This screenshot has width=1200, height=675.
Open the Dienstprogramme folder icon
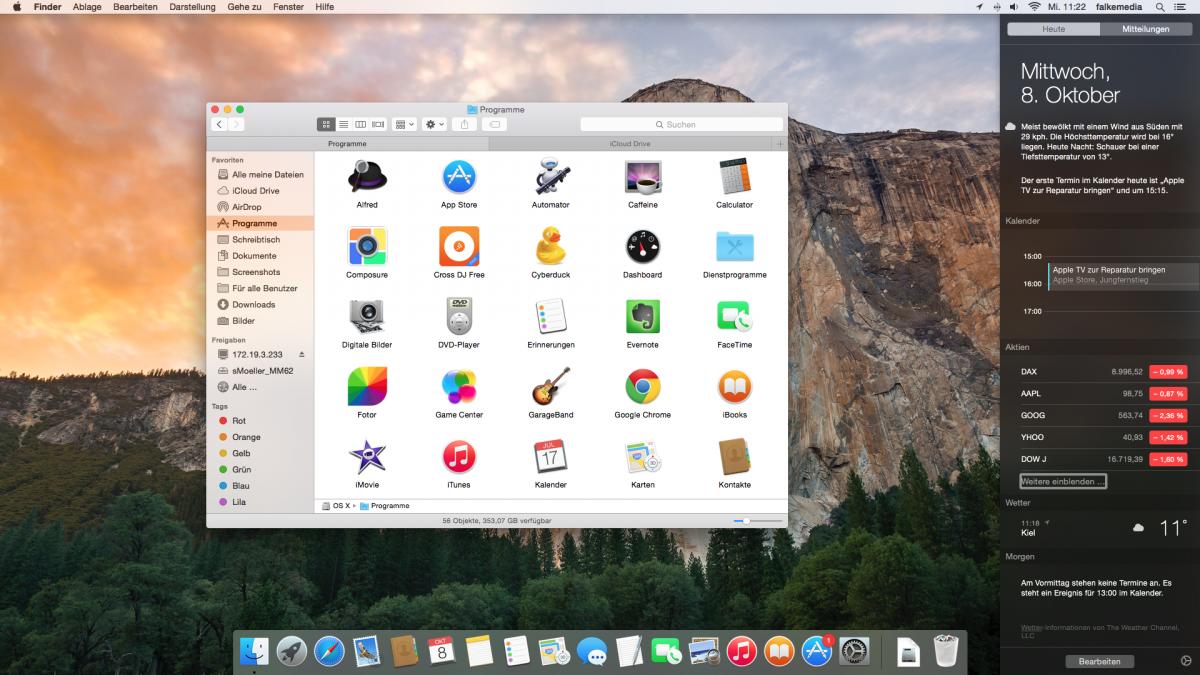(735, 247)
